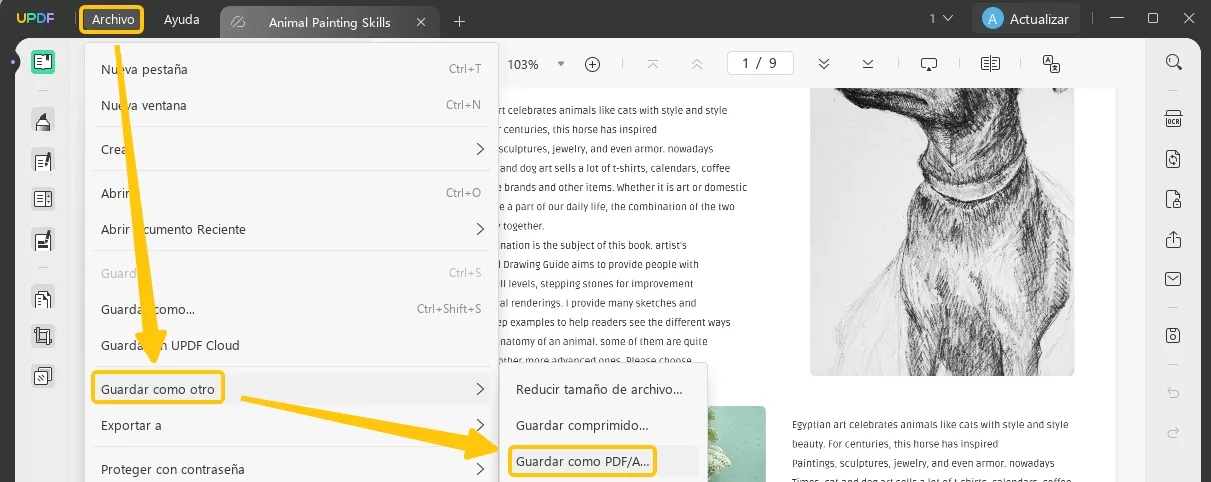Click the zoom in plus button
The image size is (1211, 482).
click(592, 64)
